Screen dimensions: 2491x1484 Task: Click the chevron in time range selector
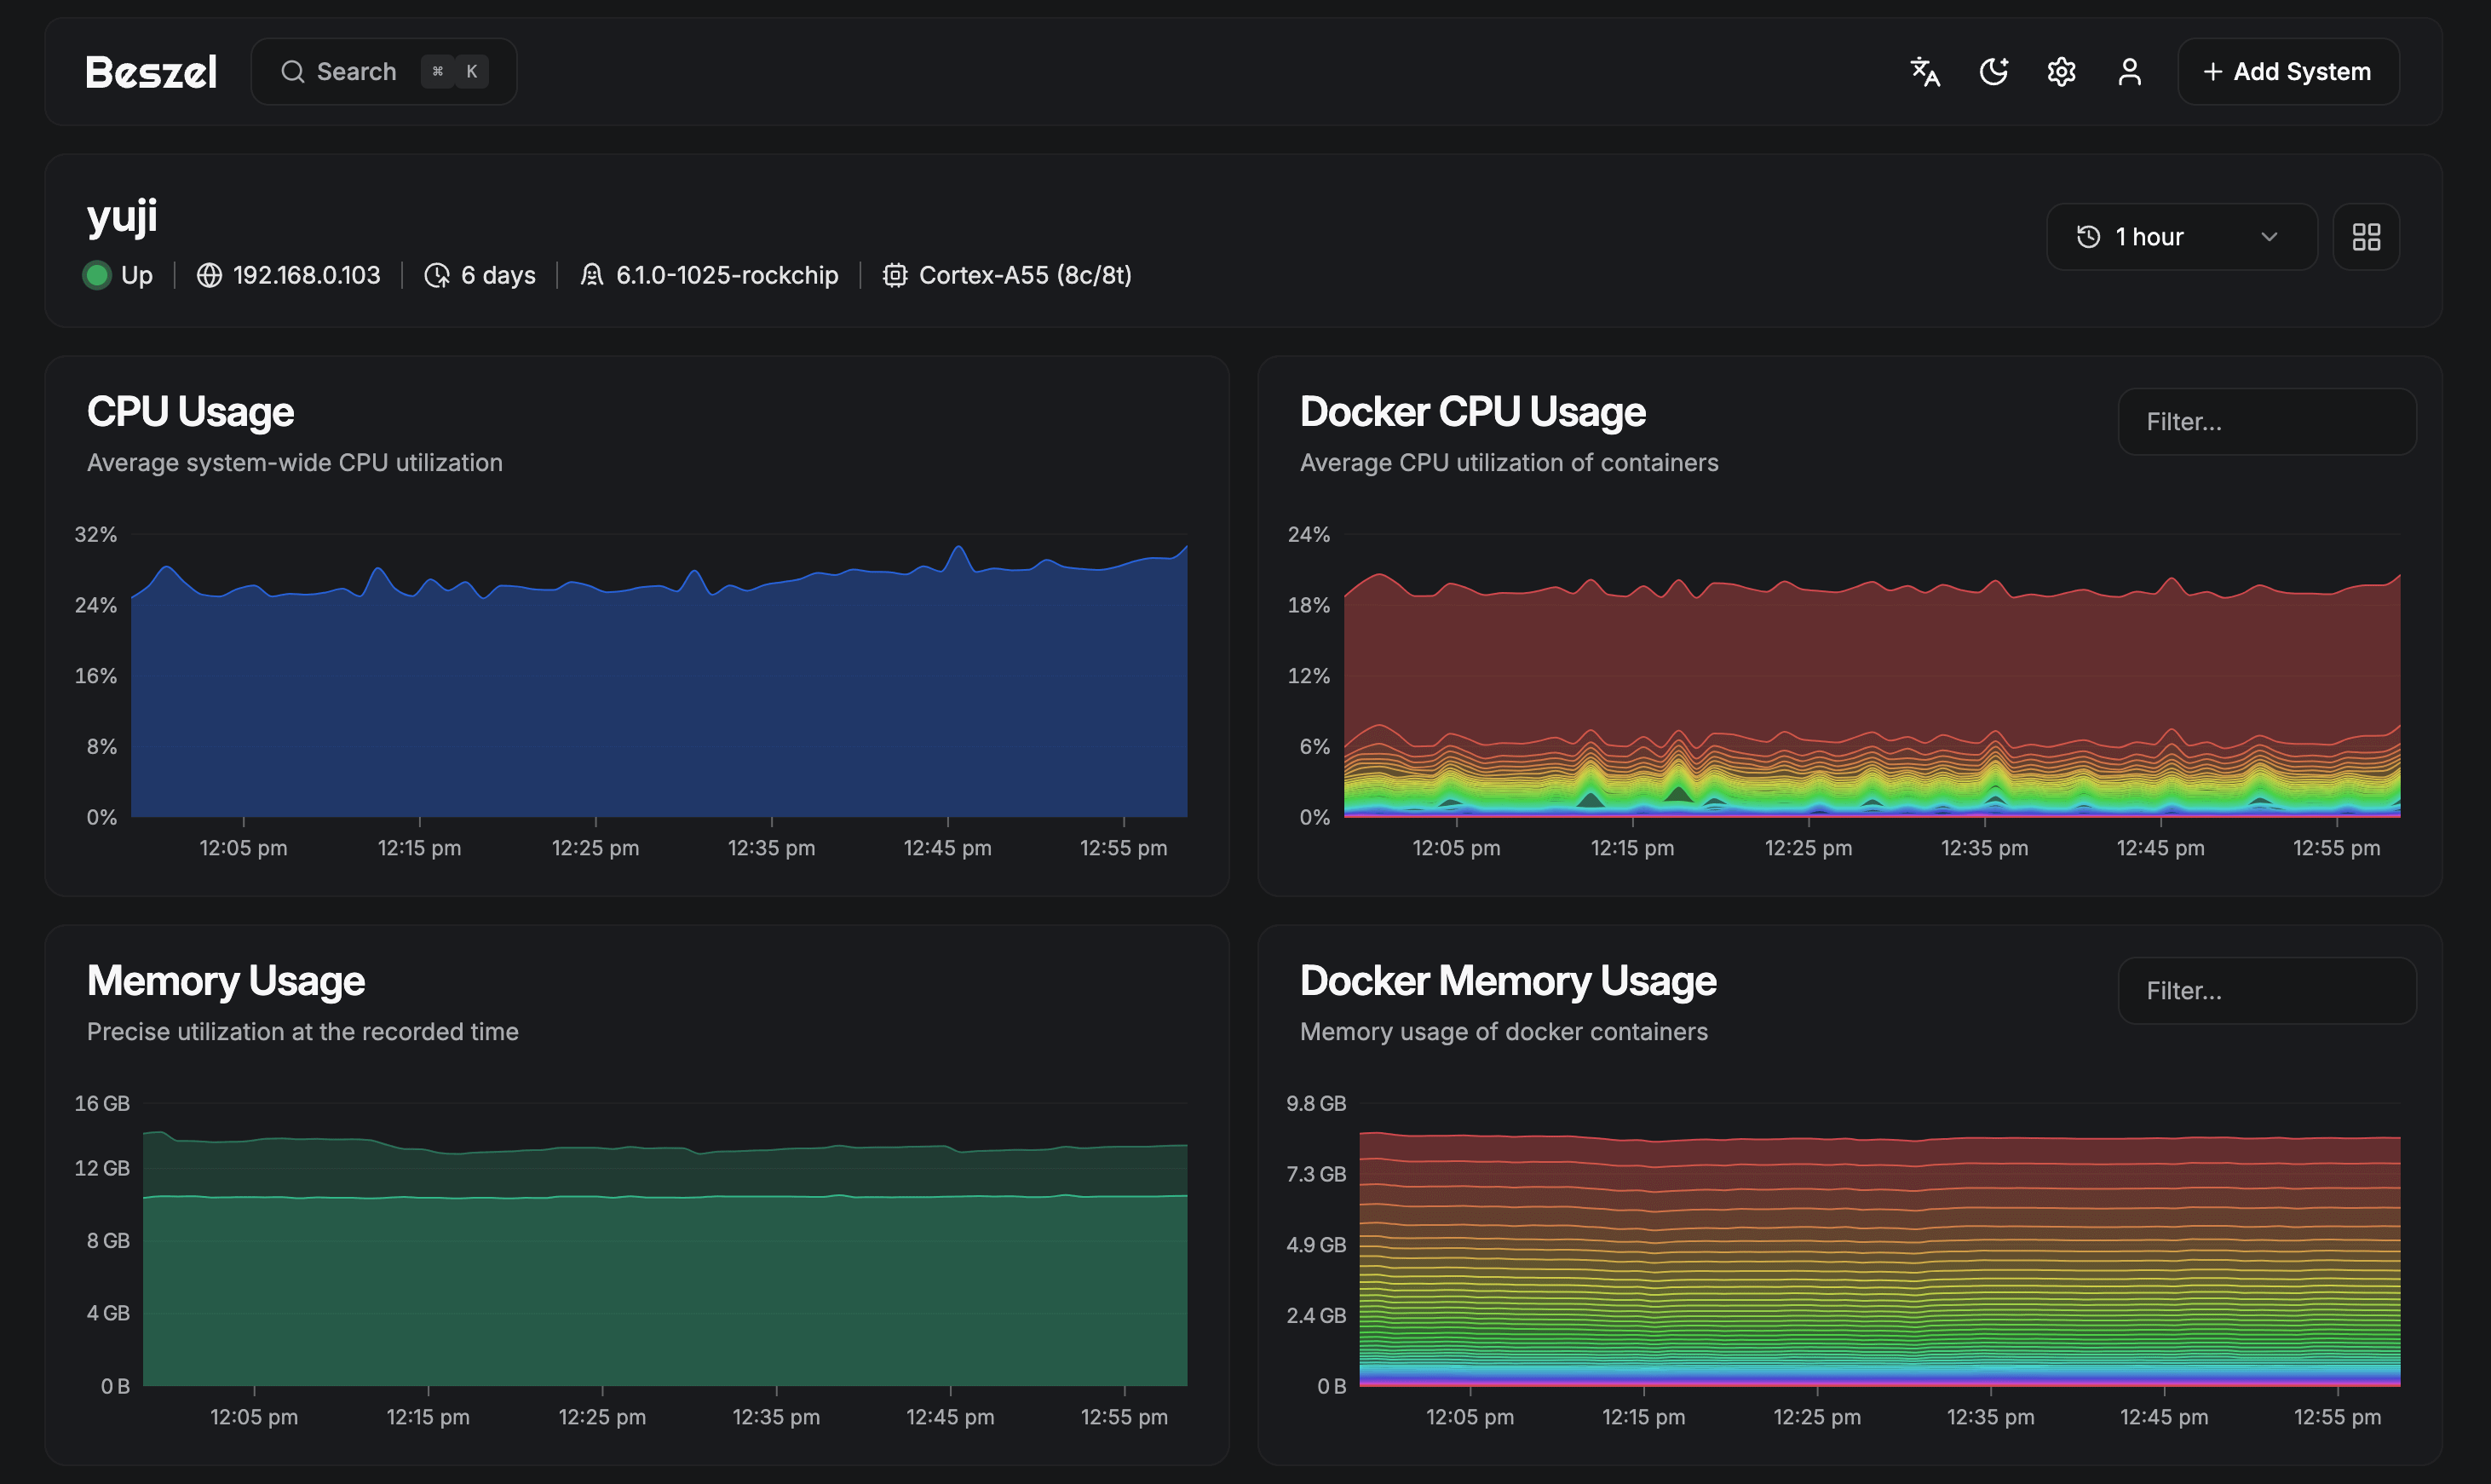coord(2269,237)
